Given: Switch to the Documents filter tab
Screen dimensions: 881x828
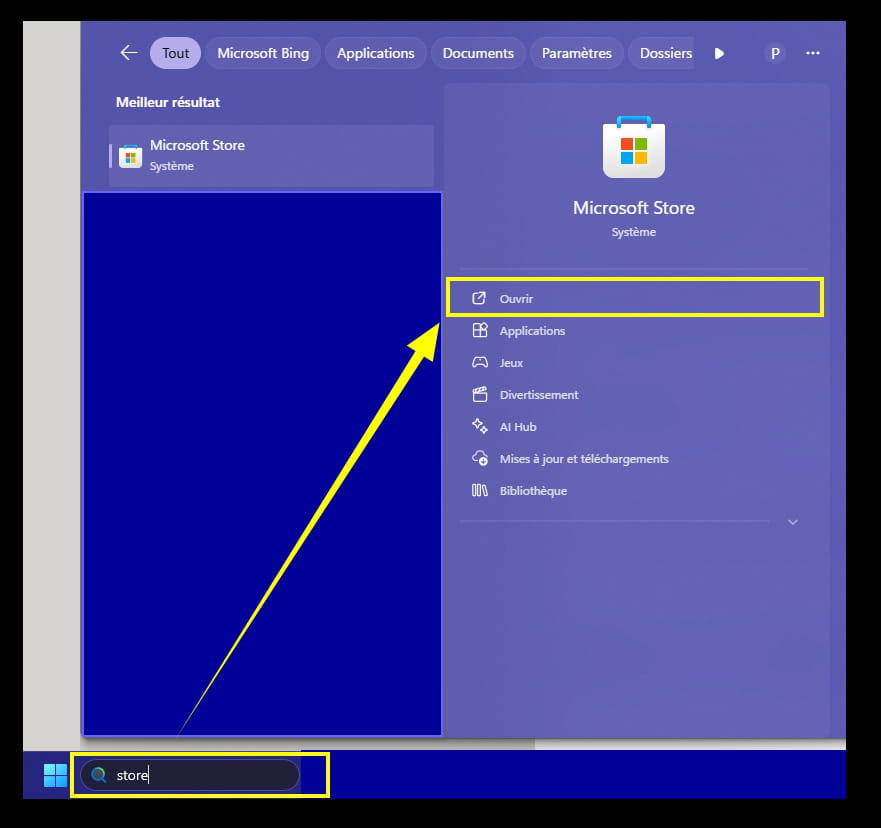Looking at the screenshot, I should point(478,53).
